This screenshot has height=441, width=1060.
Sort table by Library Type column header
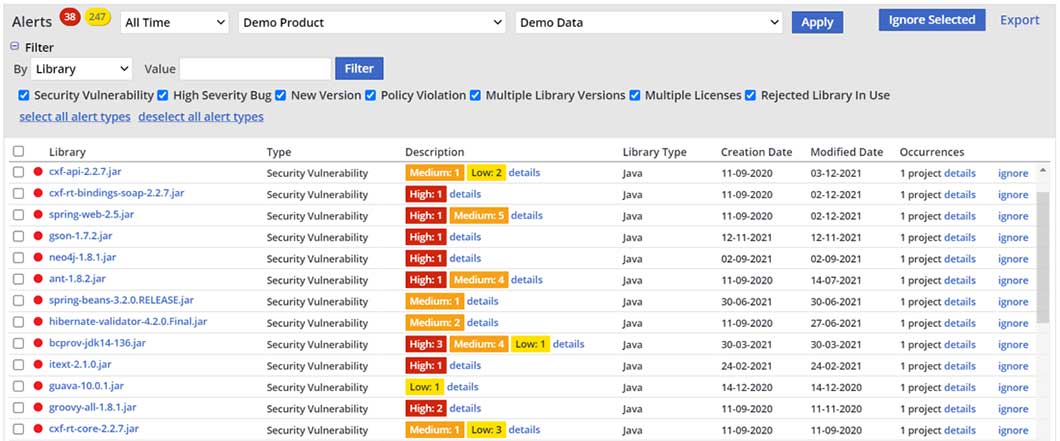(x=654, y=152)
